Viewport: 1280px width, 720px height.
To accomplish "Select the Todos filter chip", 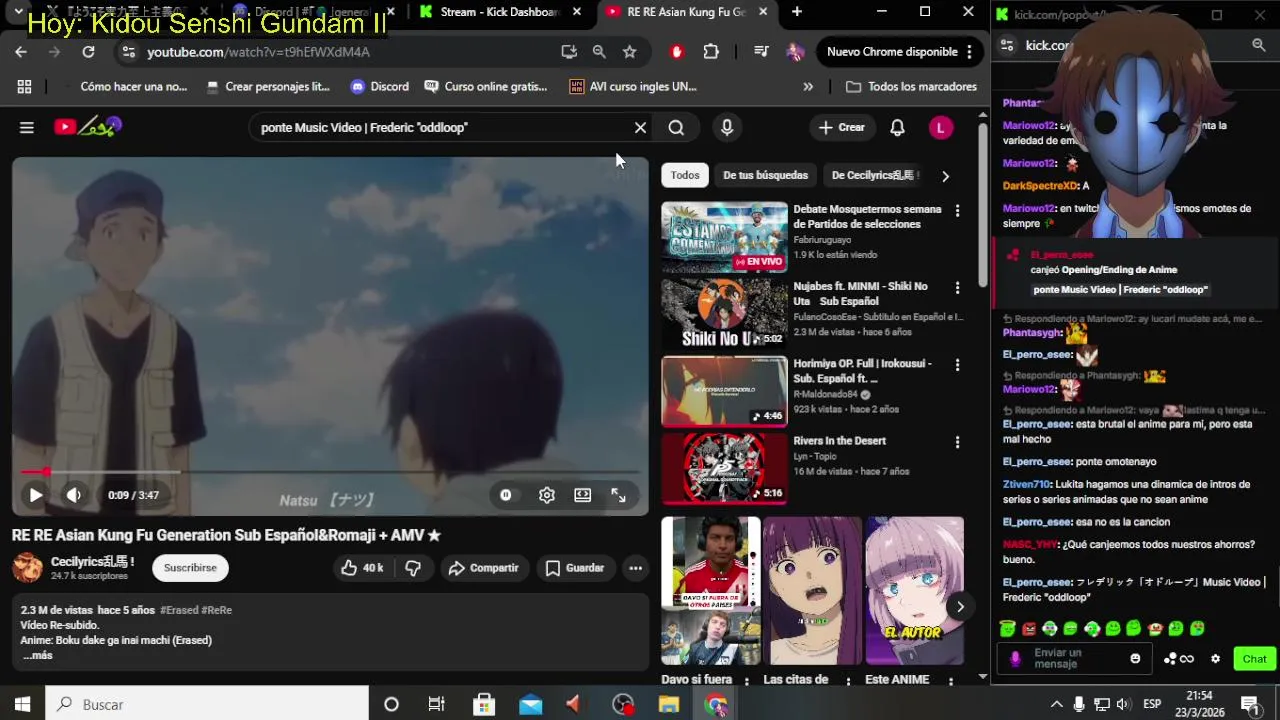I will coord(685,175).
